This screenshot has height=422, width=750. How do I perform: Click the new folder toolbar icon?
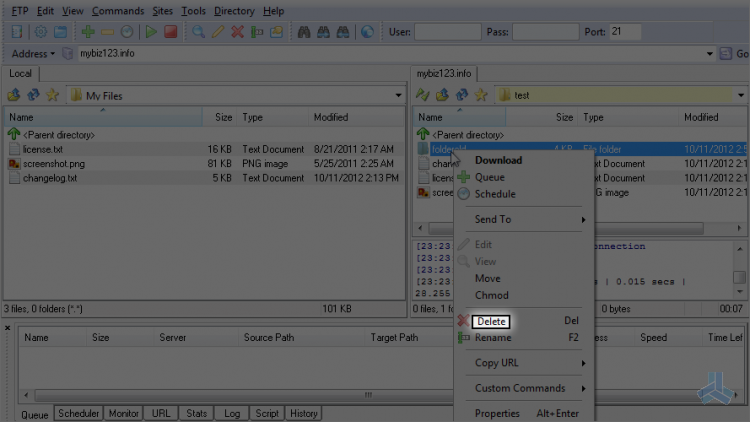click(x=276, y=32)
